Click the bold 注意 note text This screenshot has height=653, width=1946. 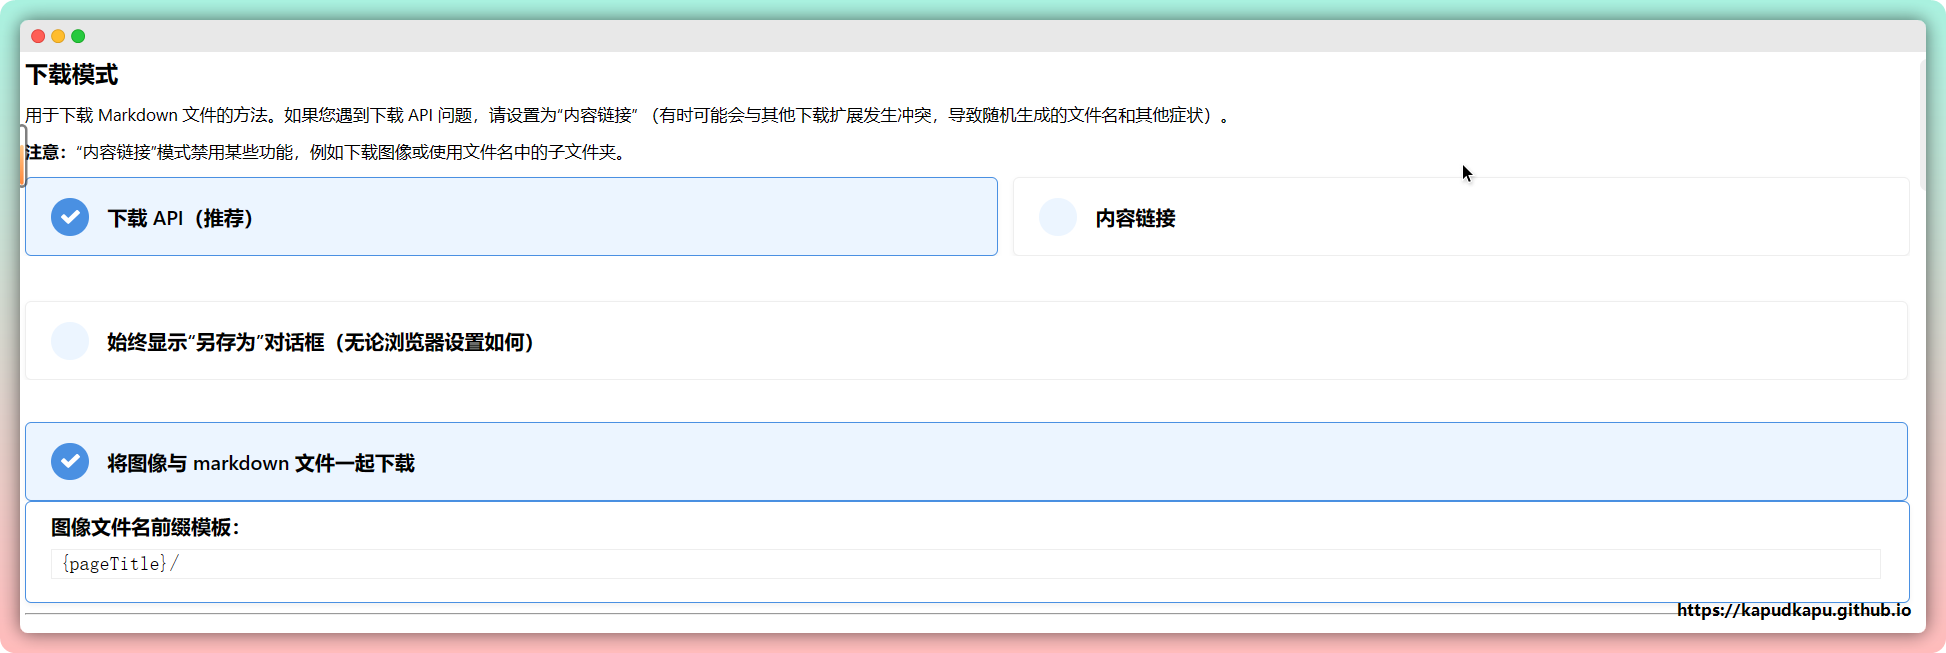(x=45, y=152)
